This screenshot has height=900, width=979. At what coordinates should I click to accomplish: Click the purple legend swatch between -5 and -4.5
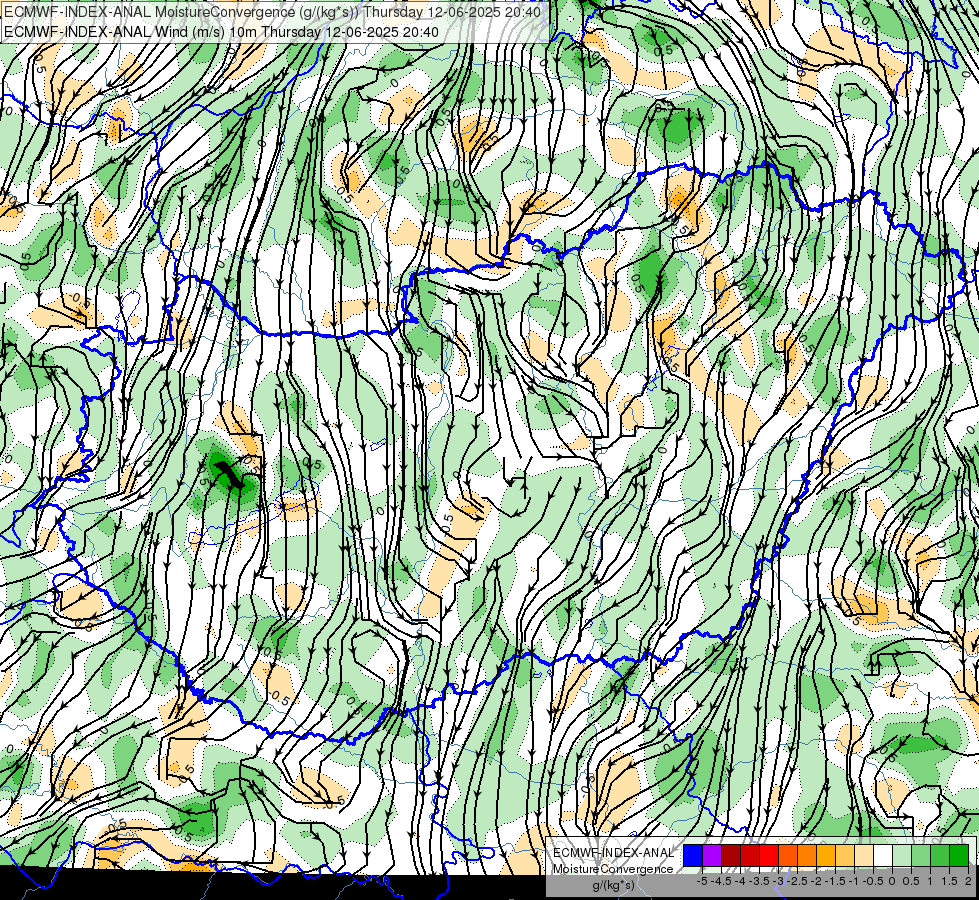pos(712,856)
